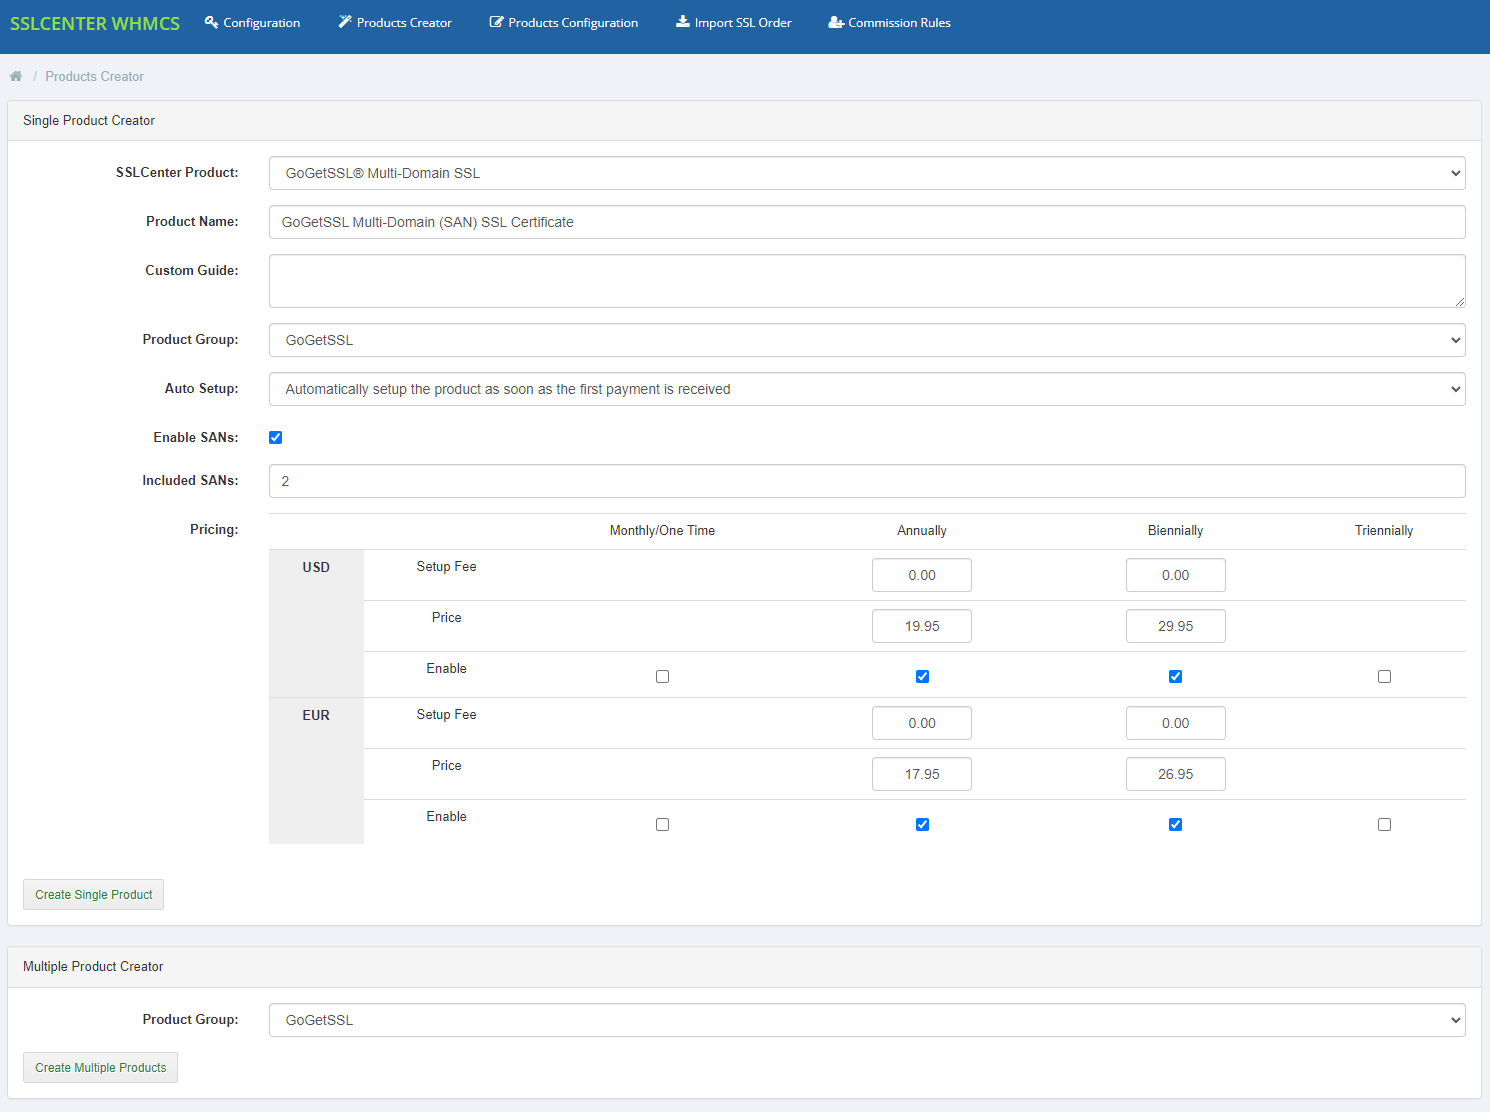Click the SSLCENTER WHMCS logo link
The width and height of the screenshot is (1490, 1112).
tap(95, 23)
